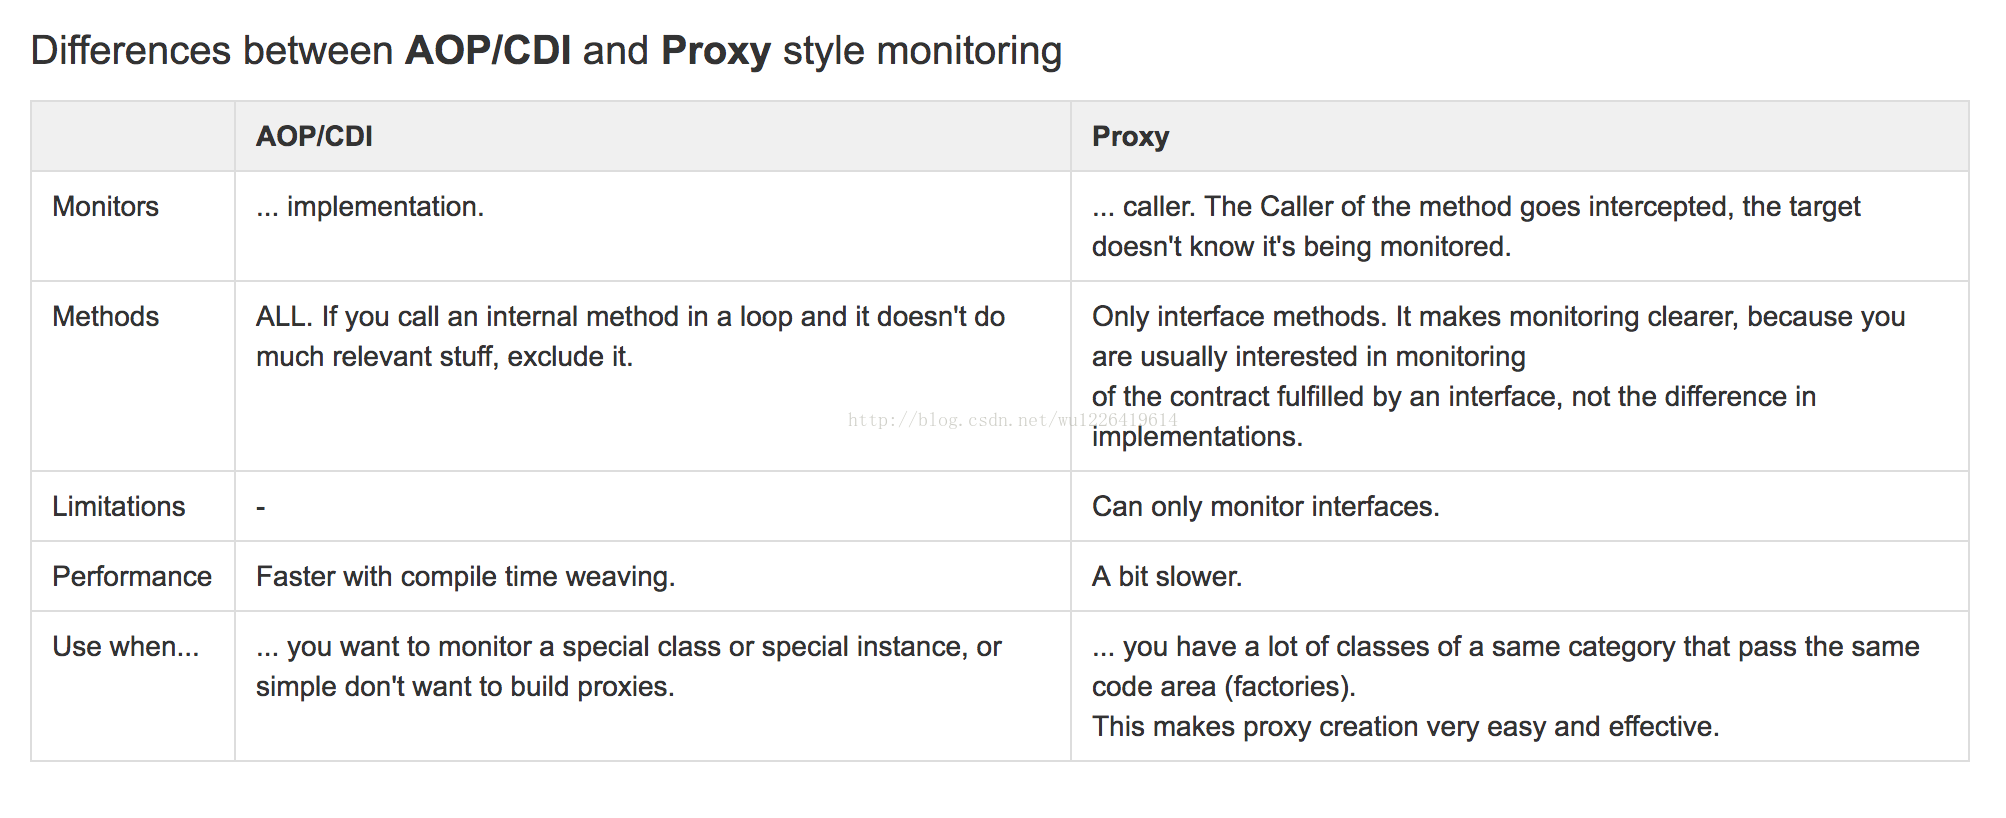Click the page heading about AOP/CDI and Proxy
2006x818 pixels.
click(546, 51)
